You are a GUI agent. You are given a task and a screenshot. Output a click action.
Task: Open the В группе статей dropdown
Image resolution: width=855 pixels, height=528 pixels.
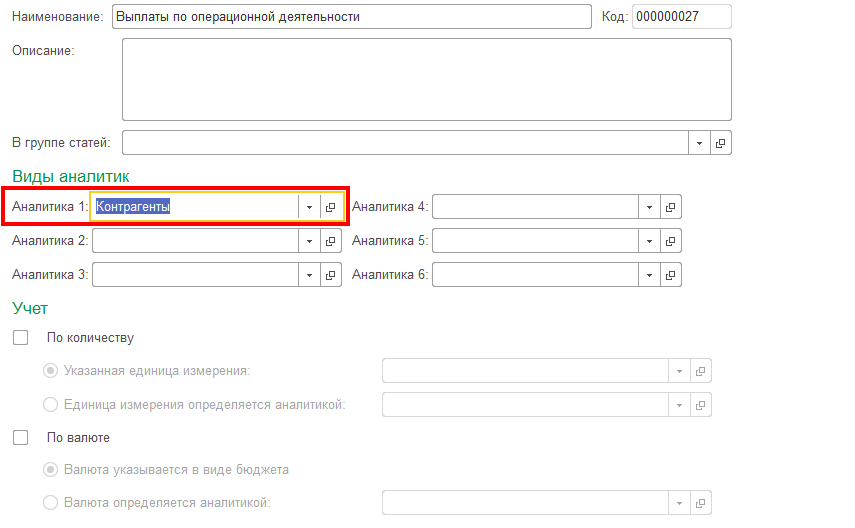tap(699, 143)
